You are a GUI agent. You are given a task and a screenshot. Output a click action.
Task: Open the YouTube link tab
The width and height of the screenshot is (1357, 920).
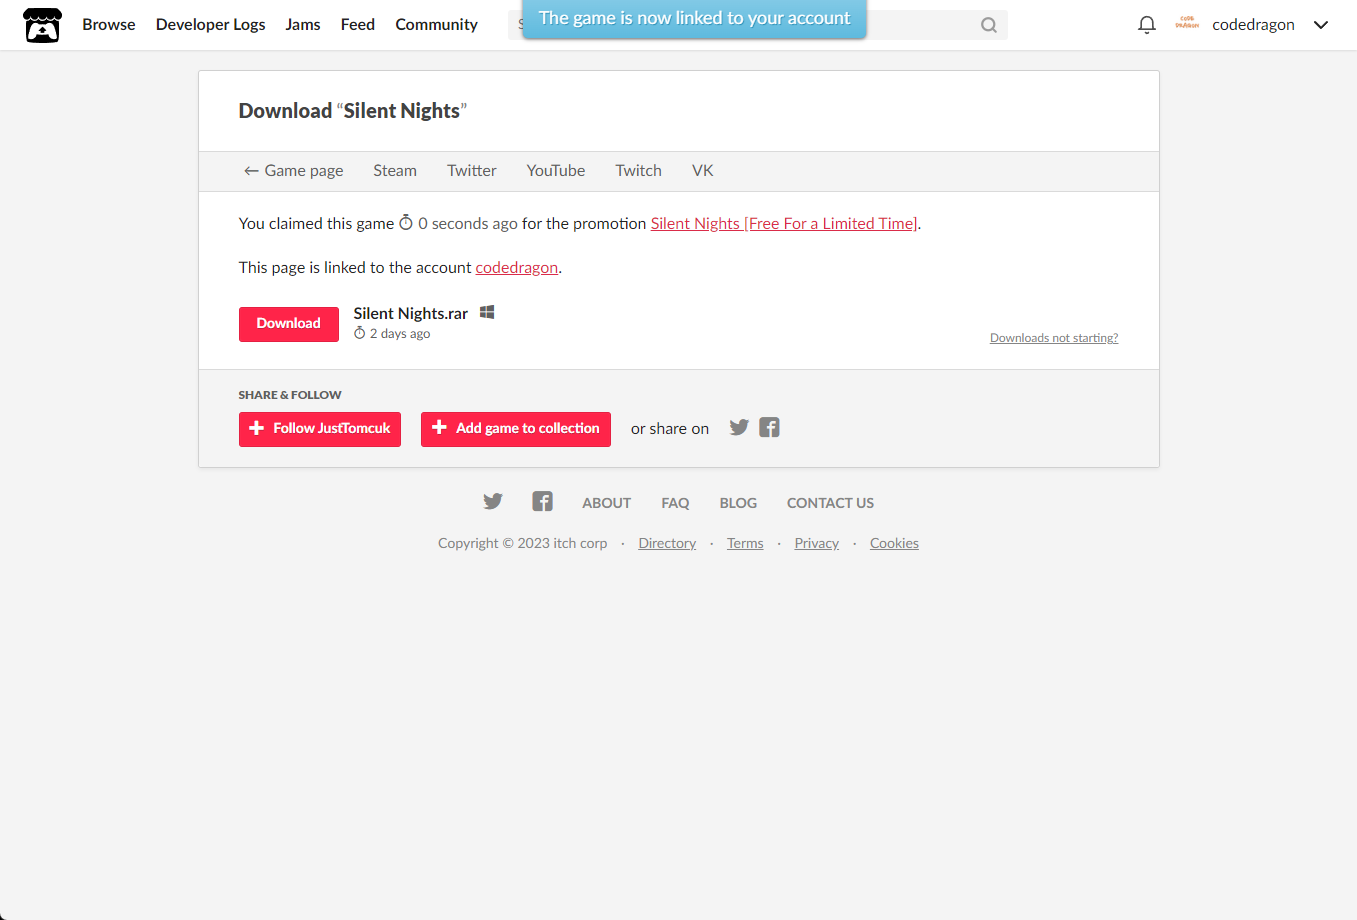pyautogui.click(x=556, y=171)
